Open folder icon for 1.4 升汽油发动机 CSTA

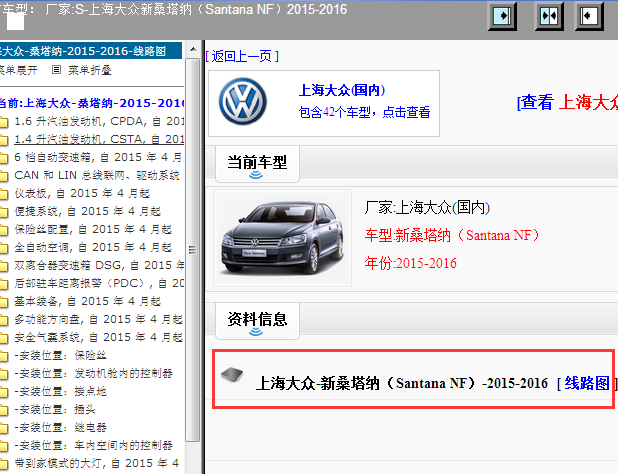tap(3, 140)
